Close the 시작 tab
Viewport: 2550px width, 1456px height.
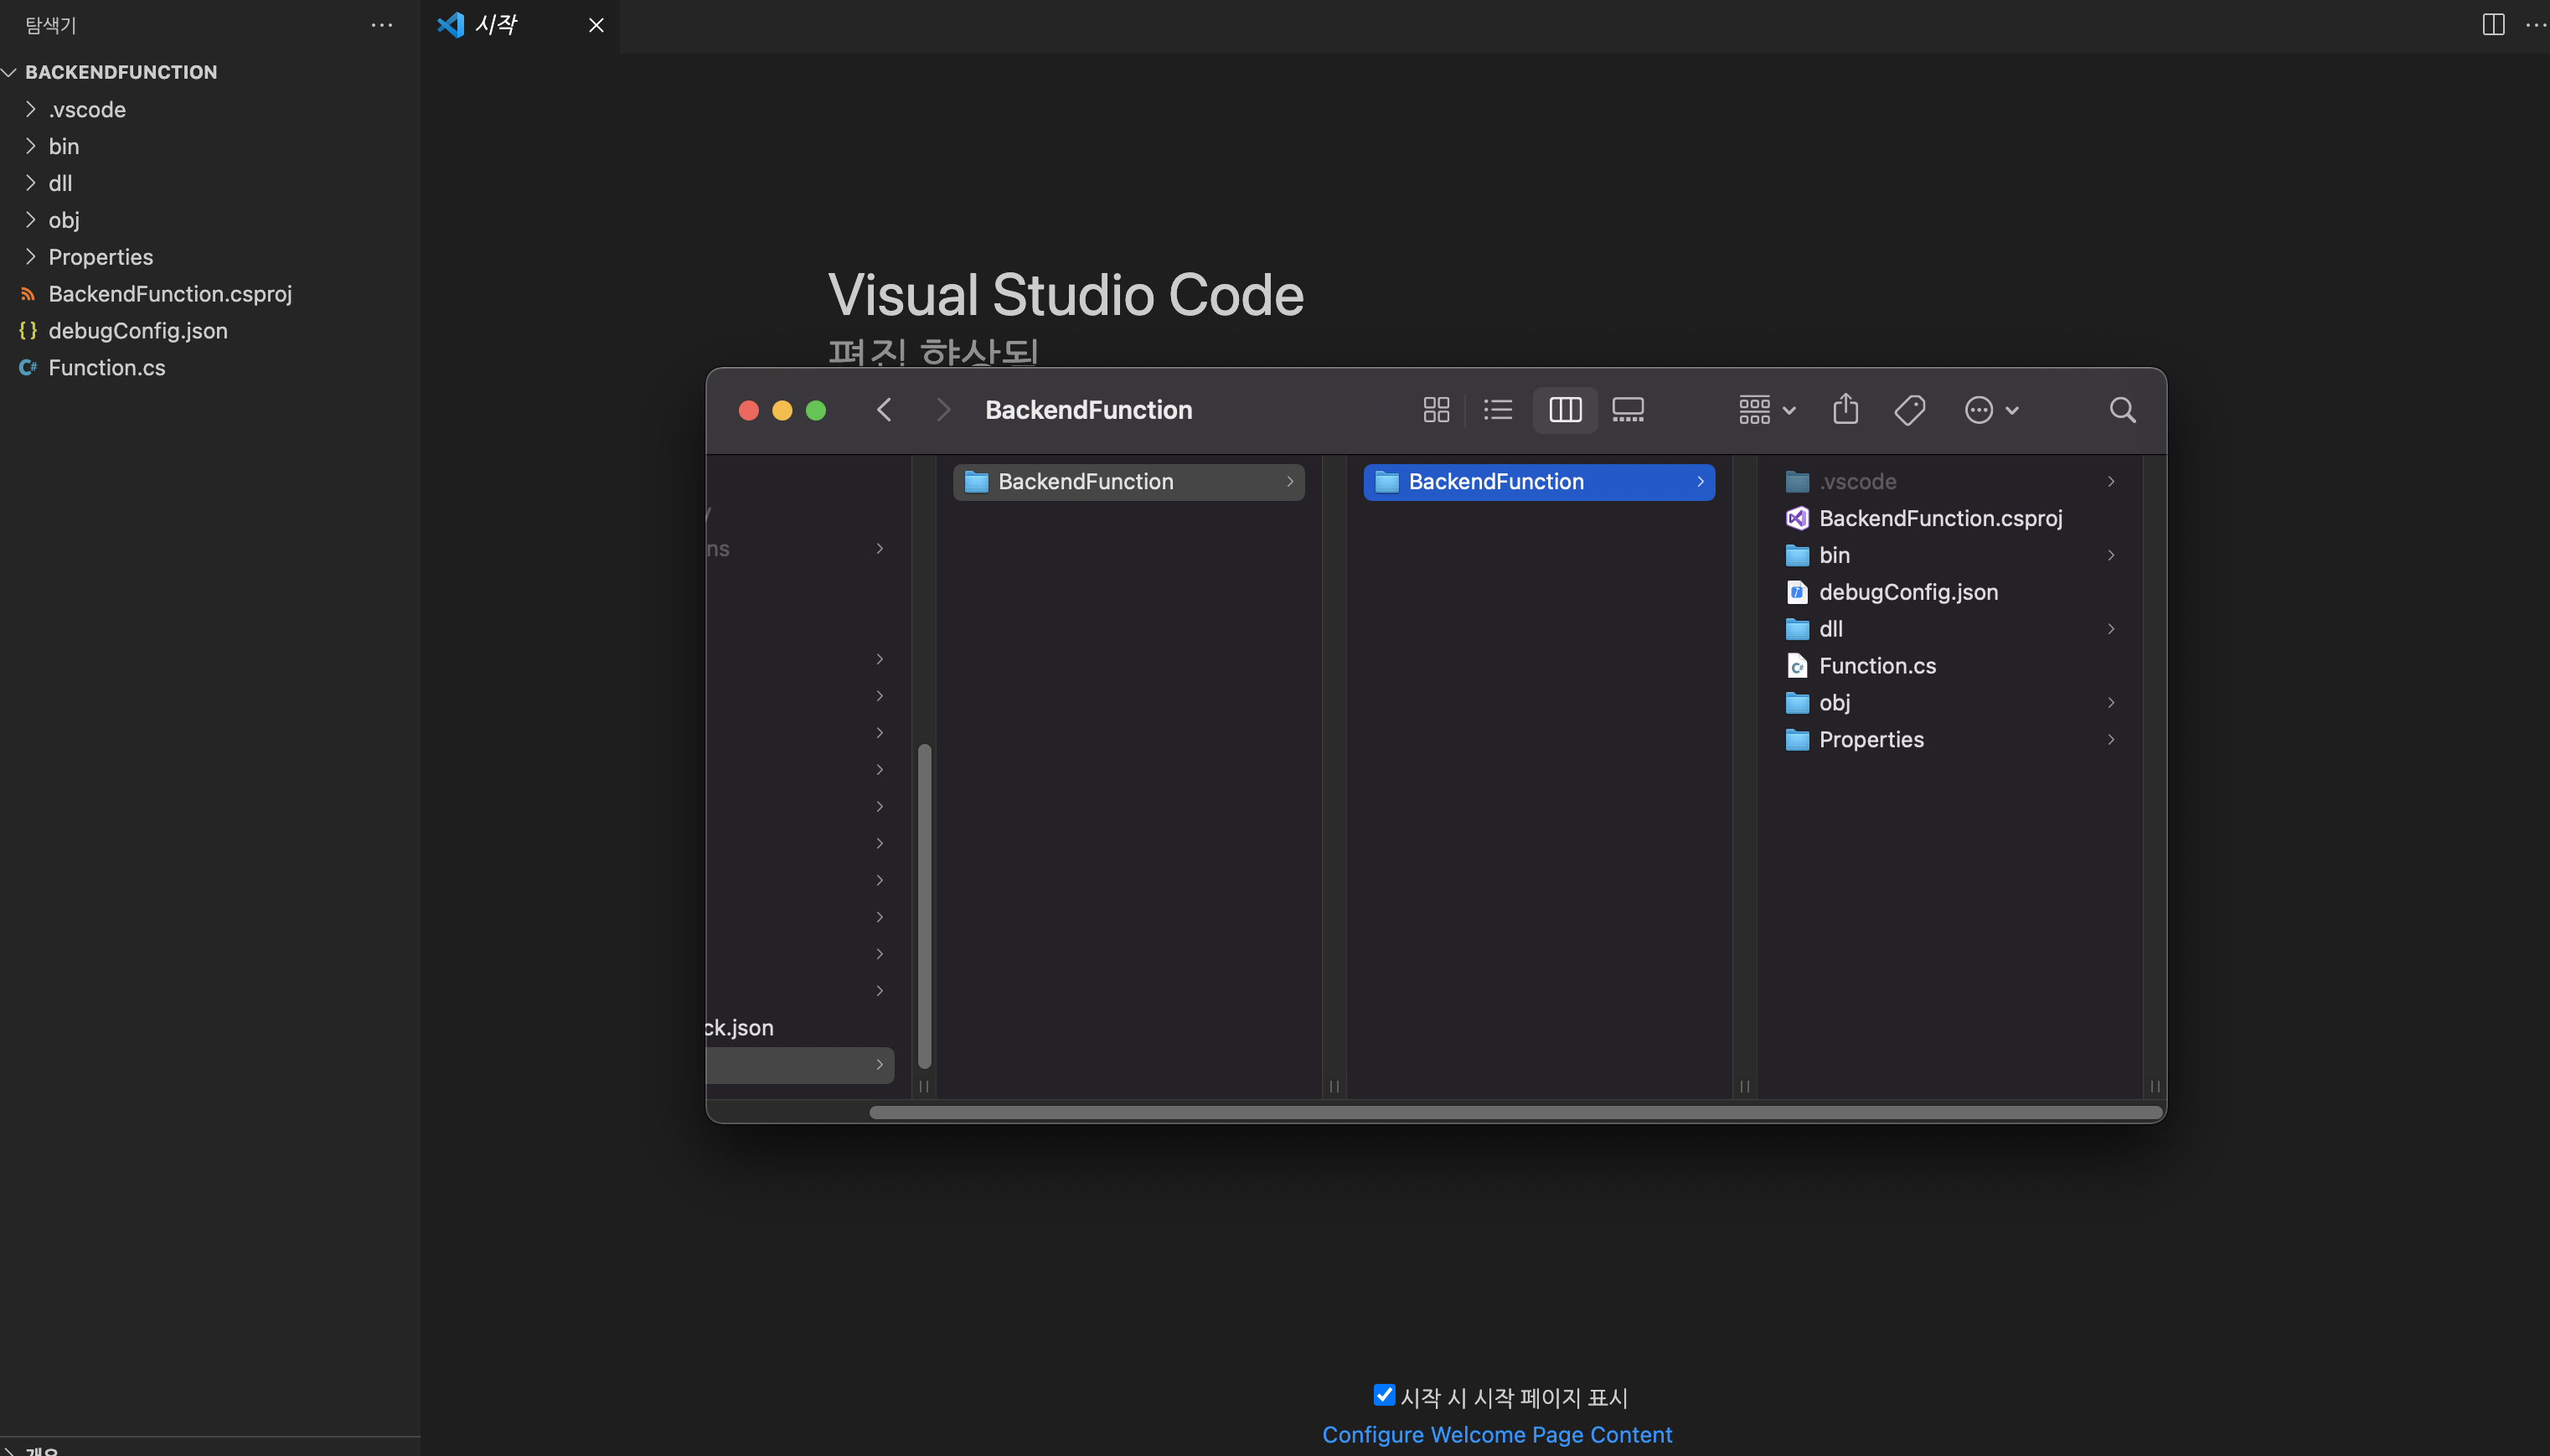pos(596,25)
